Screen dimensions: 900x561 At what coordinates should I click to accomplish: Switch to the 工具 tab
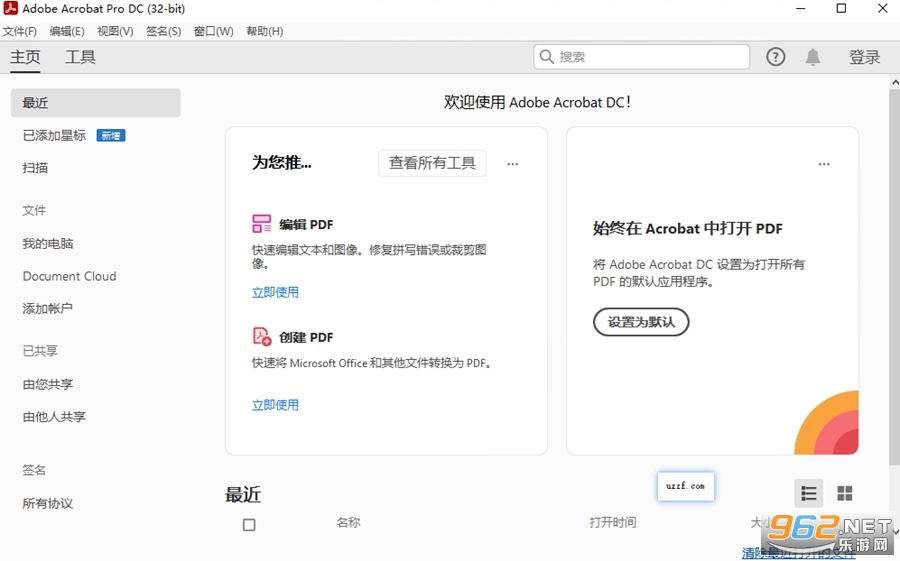(80, 57)
